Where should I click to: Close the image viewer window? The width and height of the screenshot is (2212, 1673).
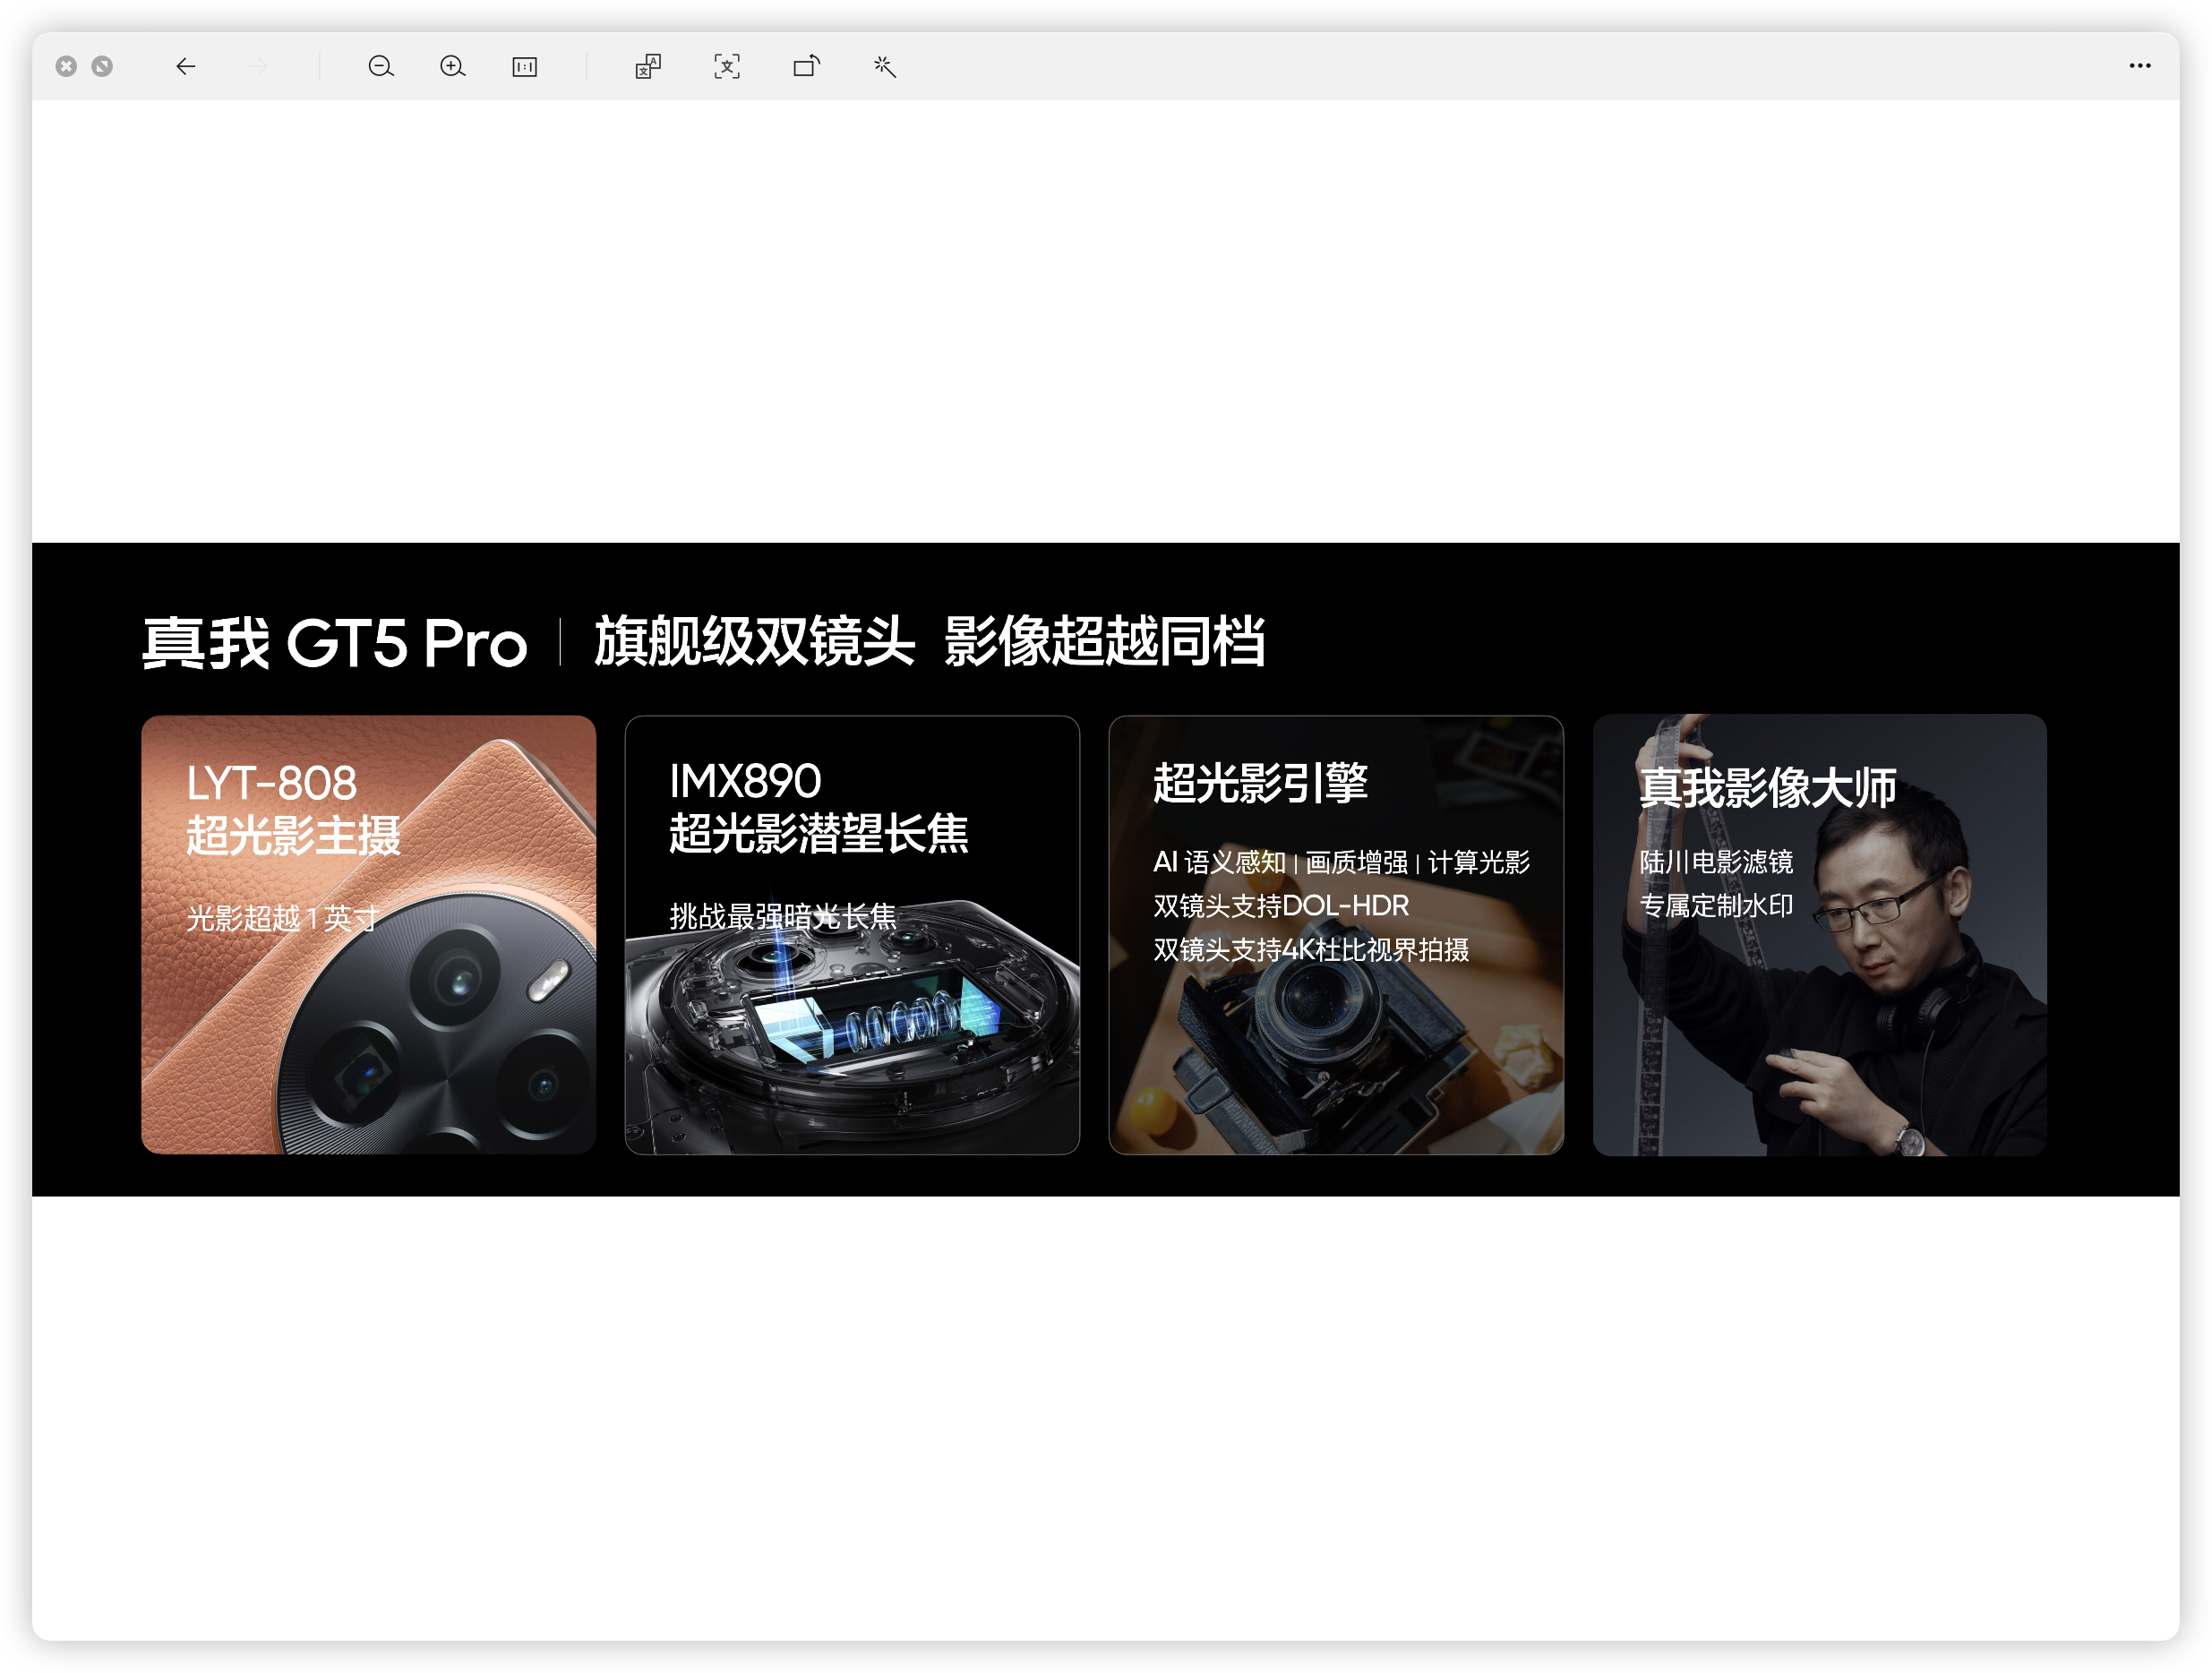click(66, 66)
